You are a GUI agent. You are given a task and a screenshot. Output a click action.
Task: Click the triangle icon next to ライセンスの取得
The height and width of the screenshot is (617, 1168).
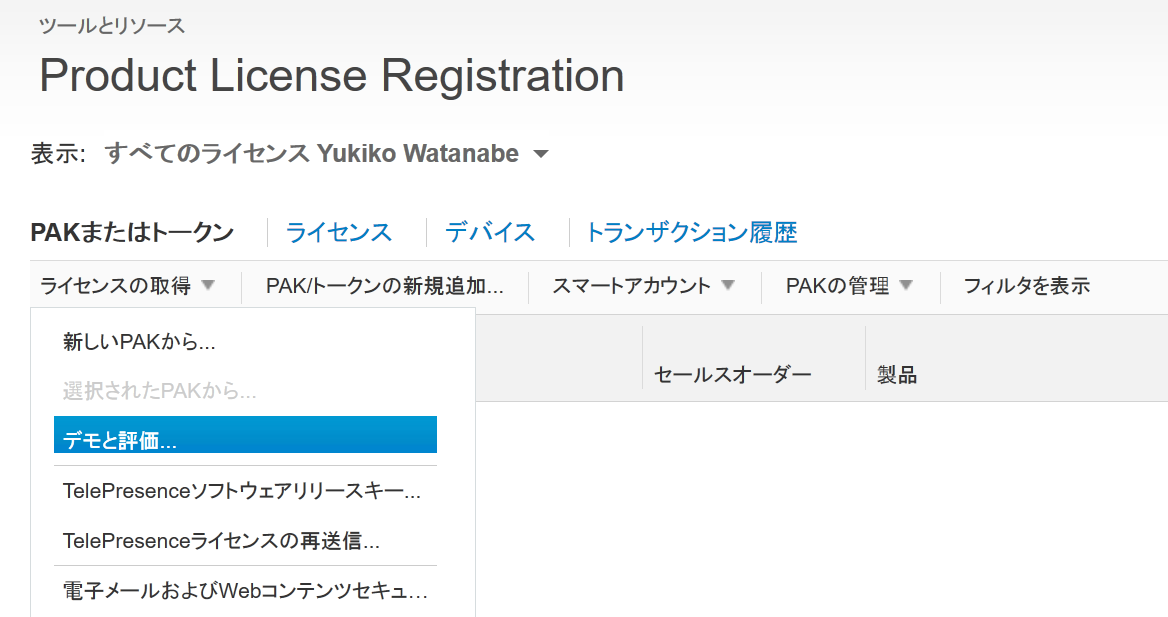pyautogui.click(x=208, y=286)
